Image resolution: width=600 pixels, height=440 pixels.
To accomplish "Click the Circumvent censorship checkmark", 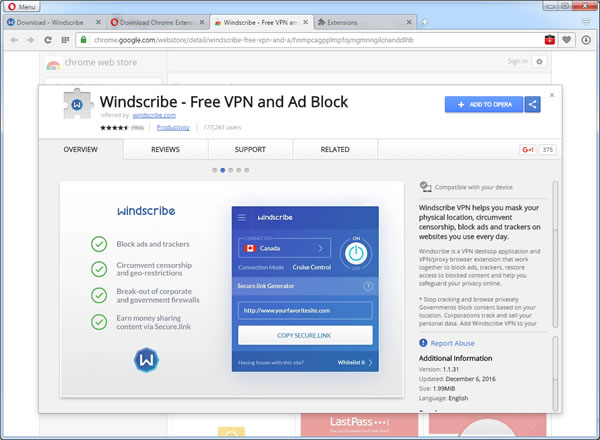I will (x=99, y=269).
